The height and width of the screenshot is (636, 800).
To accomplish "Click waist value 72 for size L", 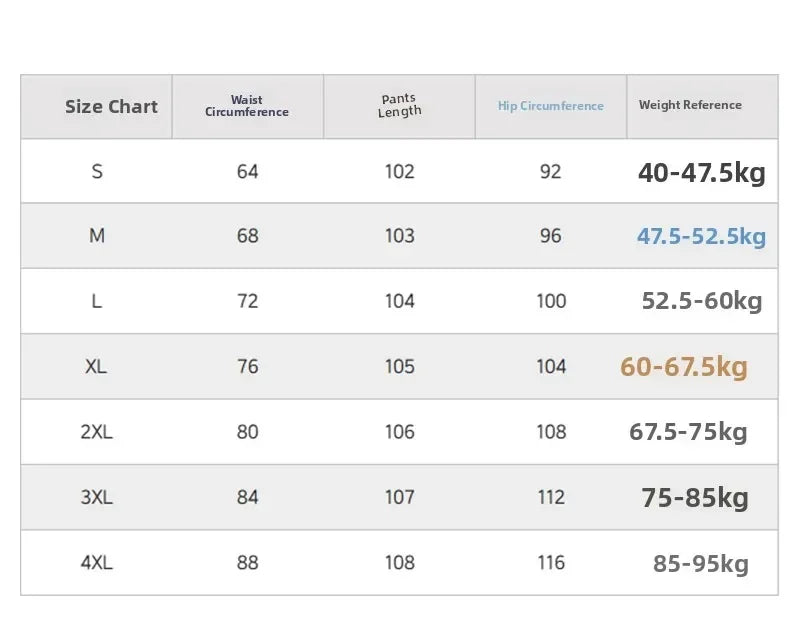I will click(x=247, y=301).
